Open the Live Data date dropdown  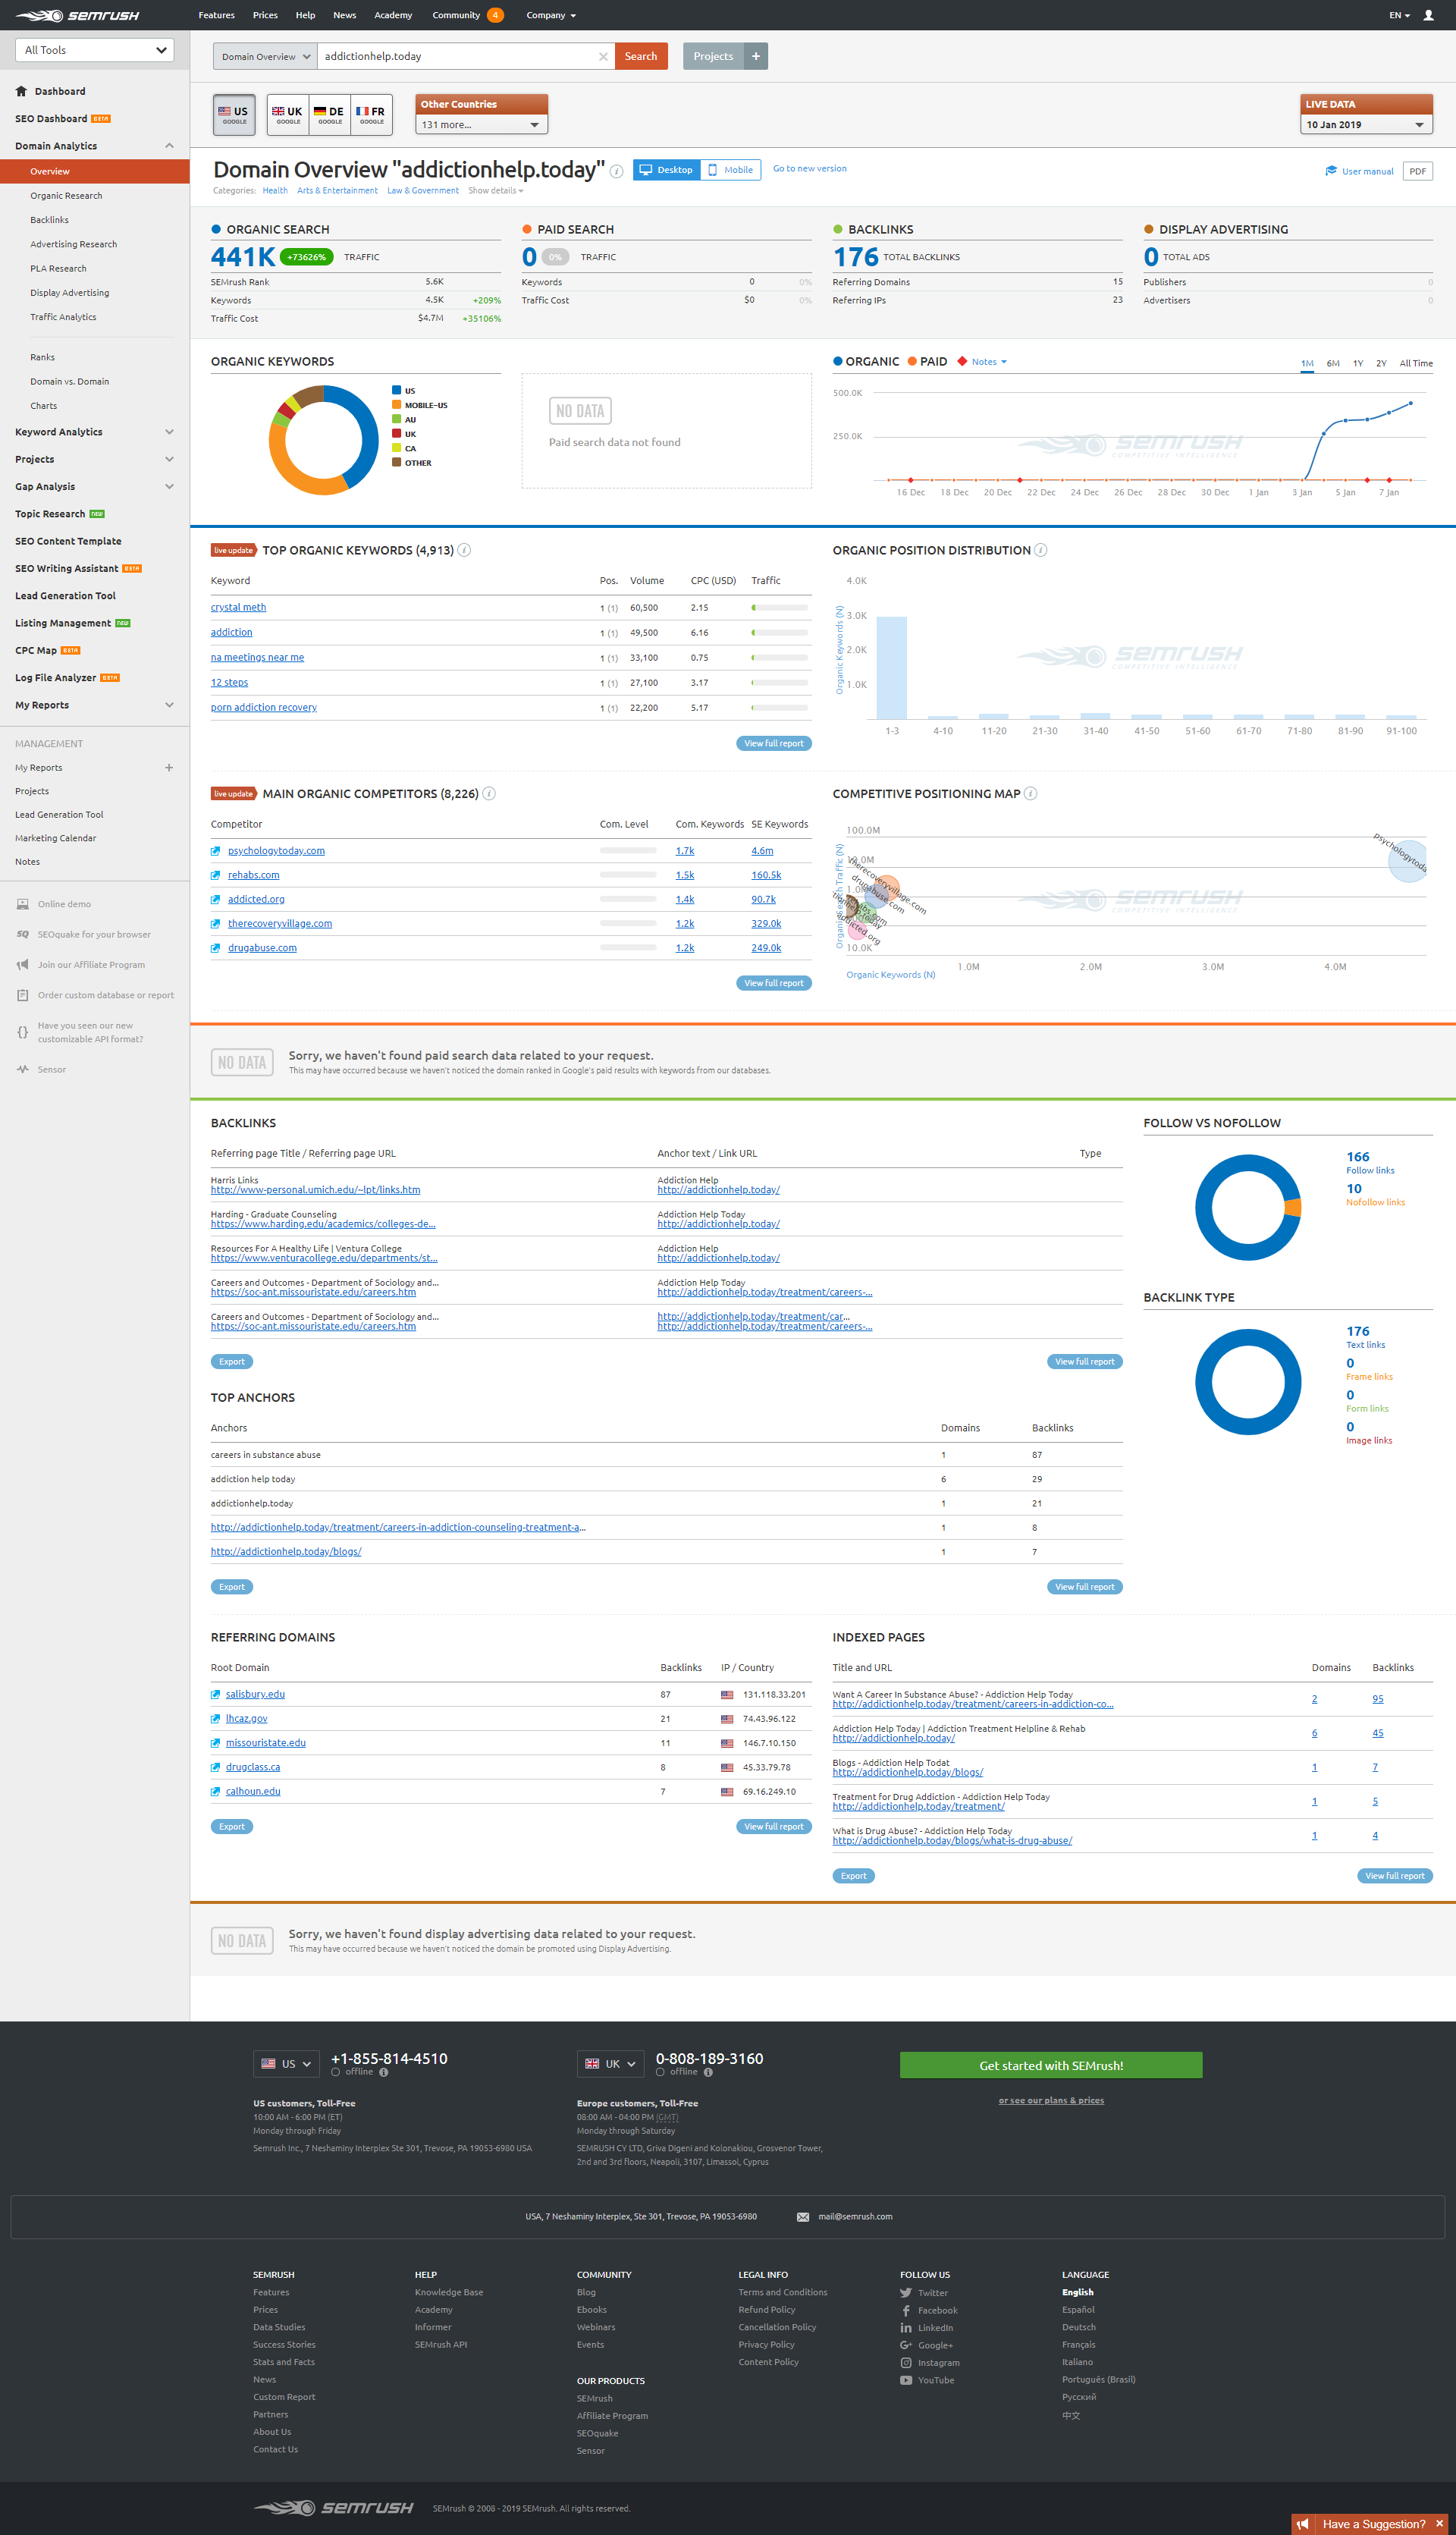(1366, 125)
